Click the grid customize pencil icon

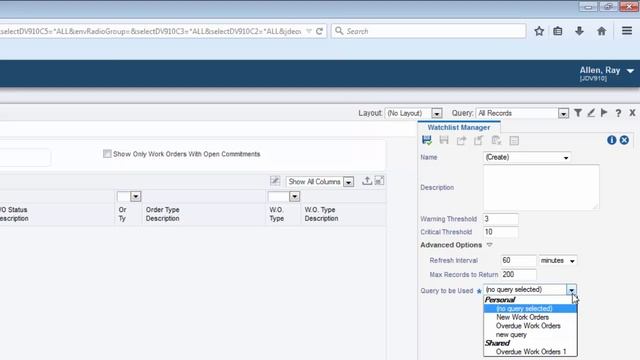tap(275, 181)
